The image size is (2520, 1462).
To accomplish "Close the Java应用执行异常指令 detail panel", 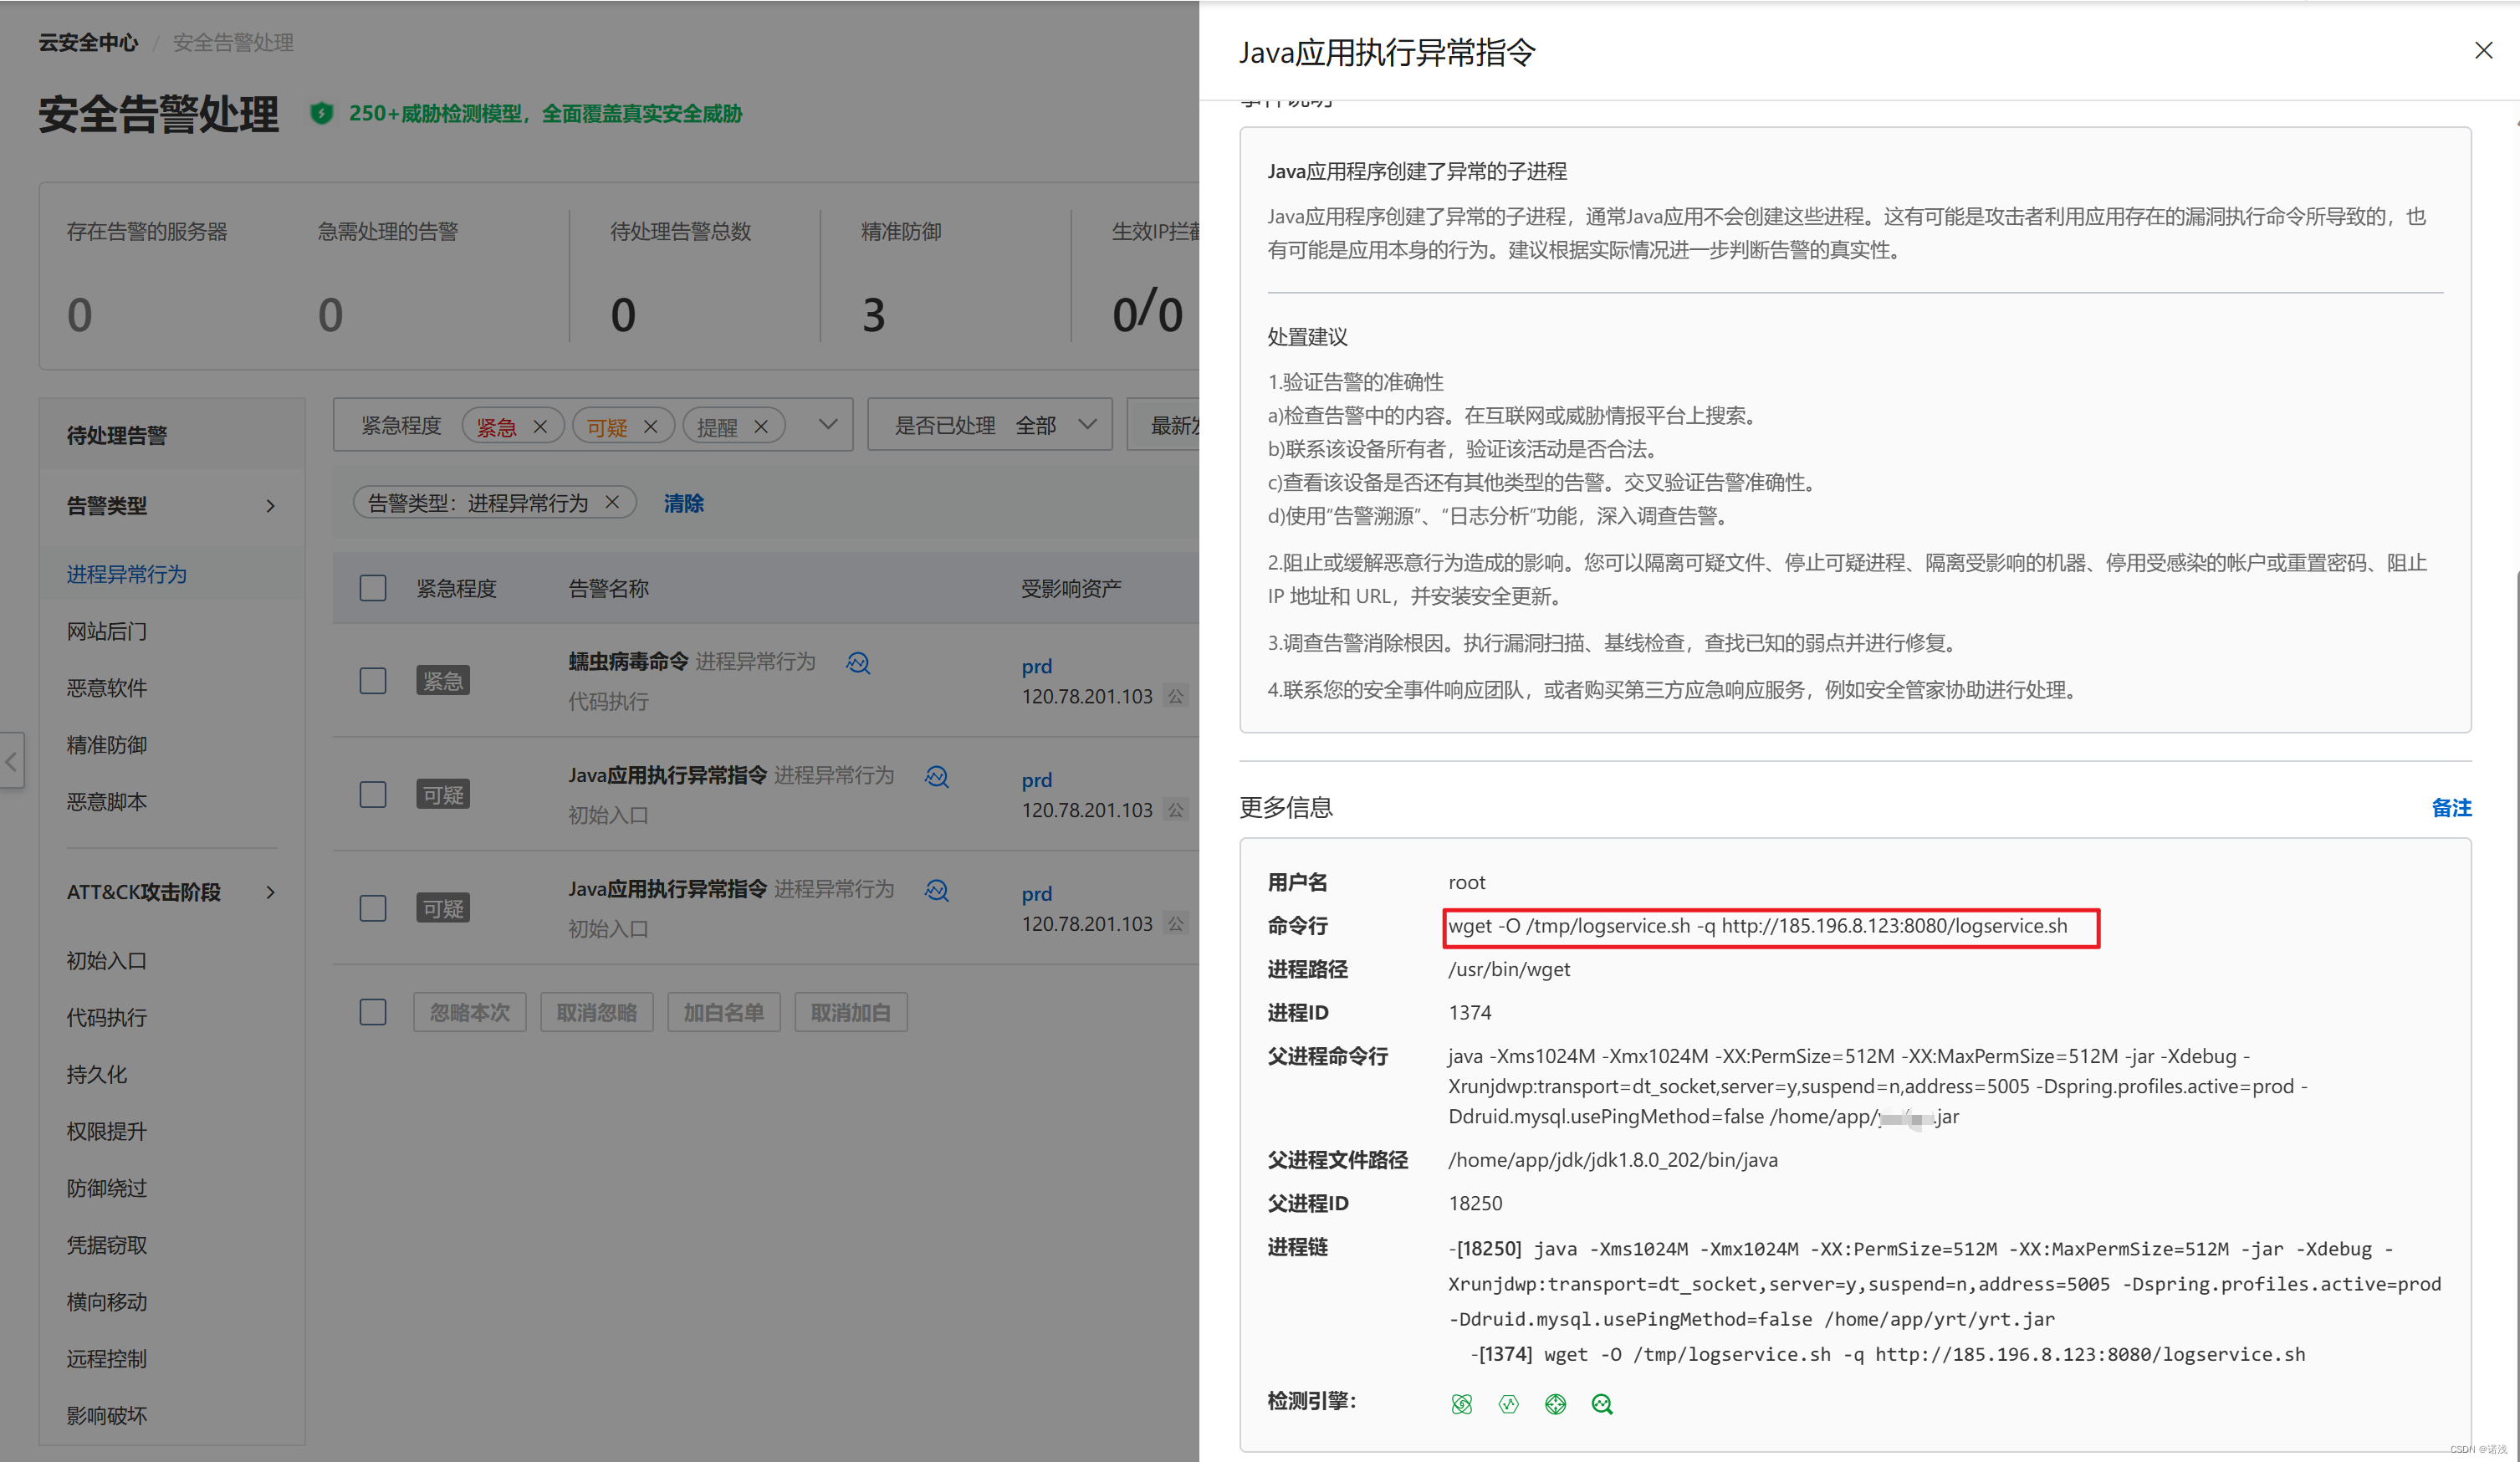I will [x=2483, y=50].
